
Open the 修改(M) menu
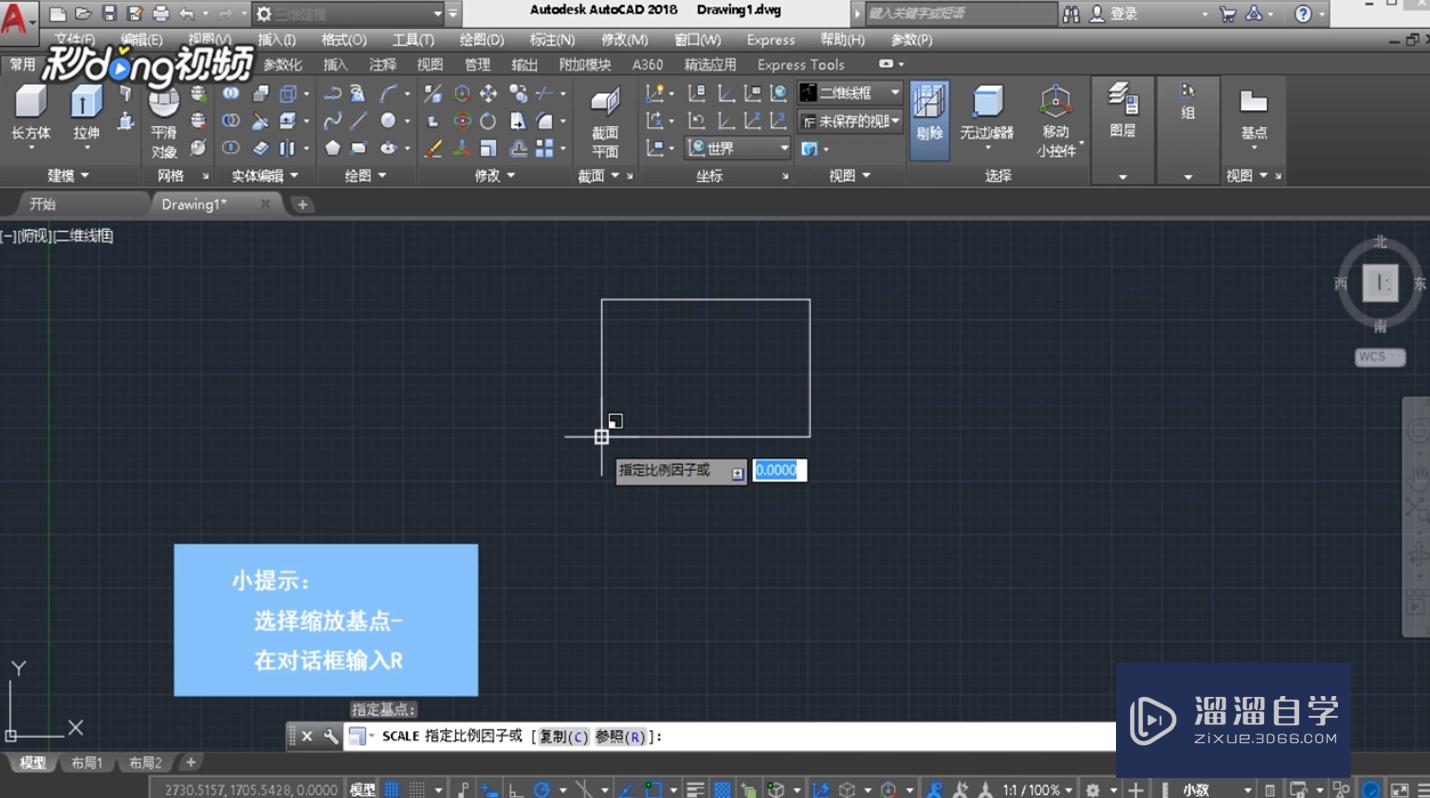click(624, 40)
